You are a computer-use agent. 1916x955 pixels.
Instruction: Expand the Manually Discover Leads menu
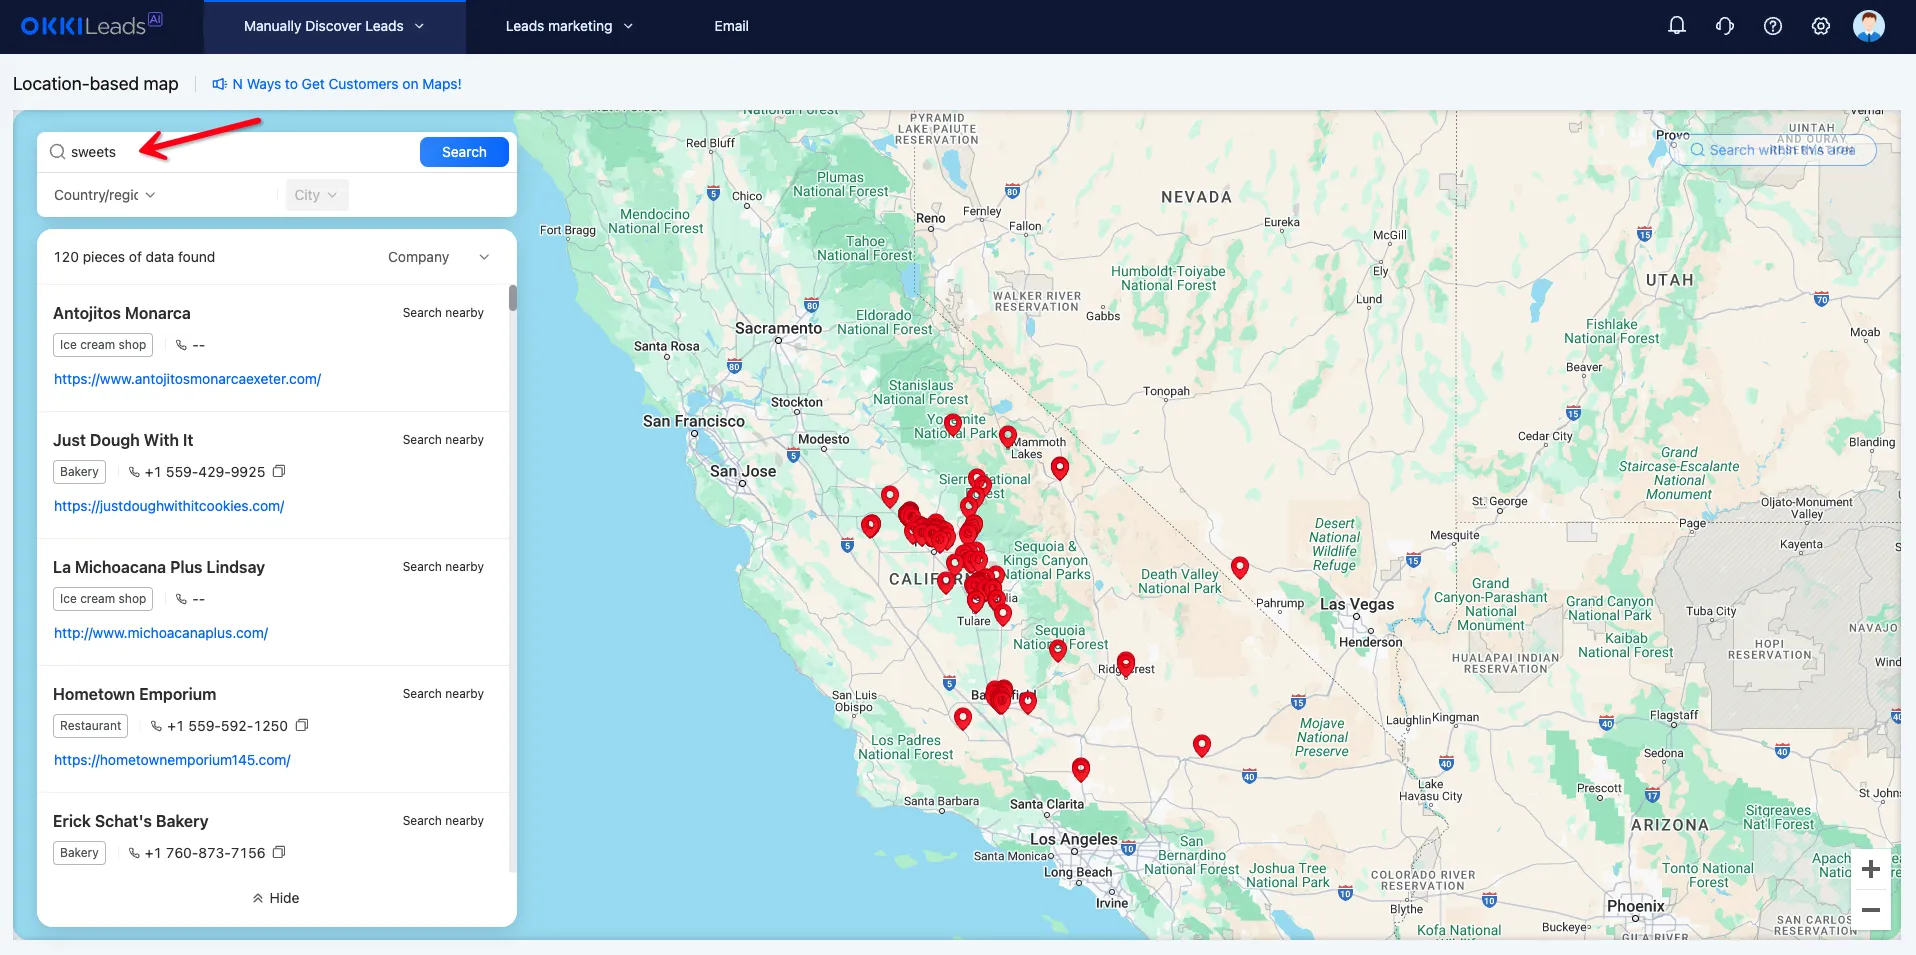334,26
